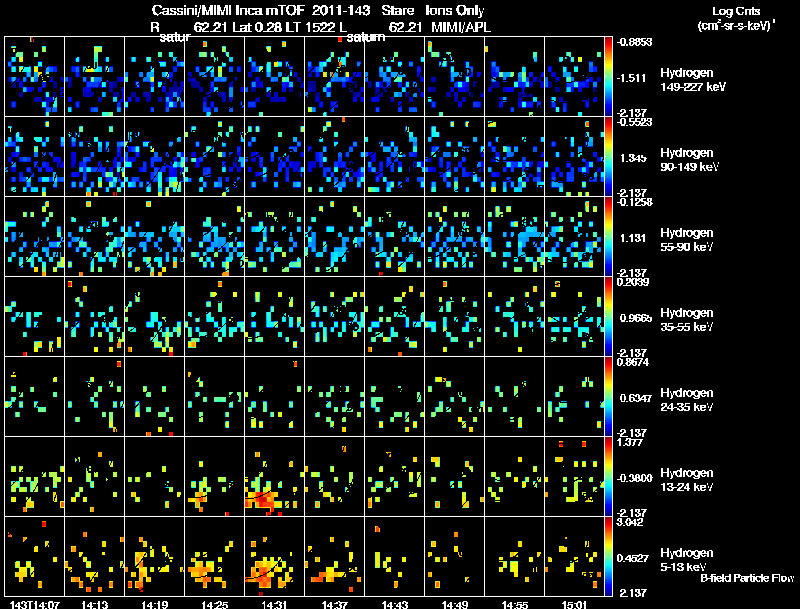Open the 149-227 keV image panel at 14:49
The image size is (800, 609).
pos(455,77)
